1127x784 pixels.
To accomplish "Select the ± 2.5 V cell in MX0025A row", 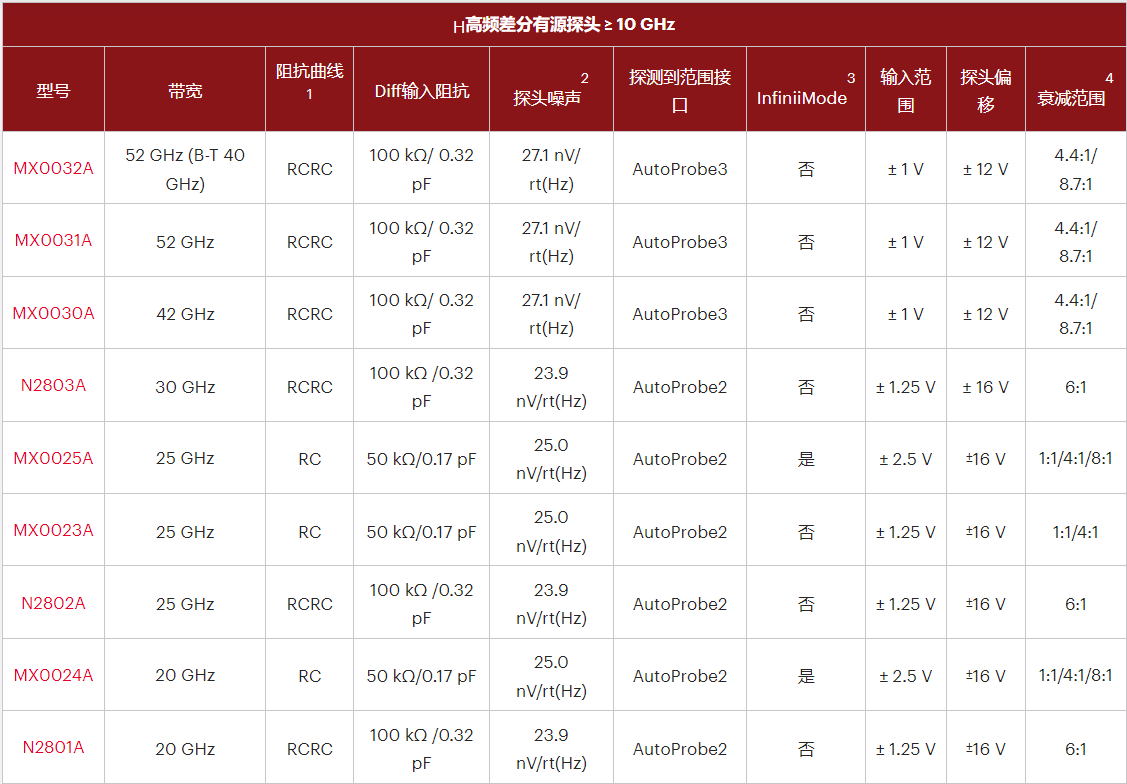I will pyautogui.click(x=906, y=458).
